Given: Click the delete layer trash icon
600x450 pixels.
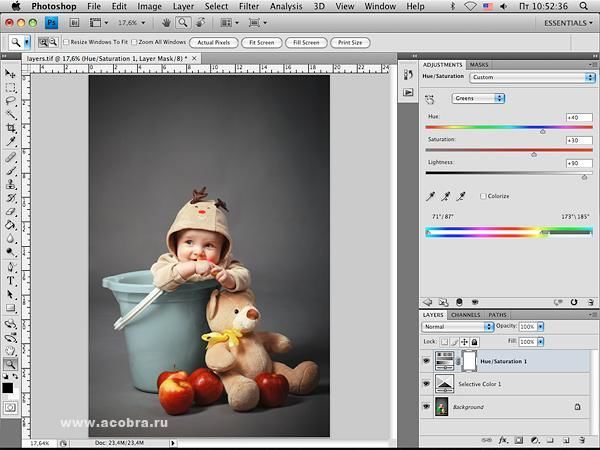Looking at the screenshot, I should pos(581,439).
